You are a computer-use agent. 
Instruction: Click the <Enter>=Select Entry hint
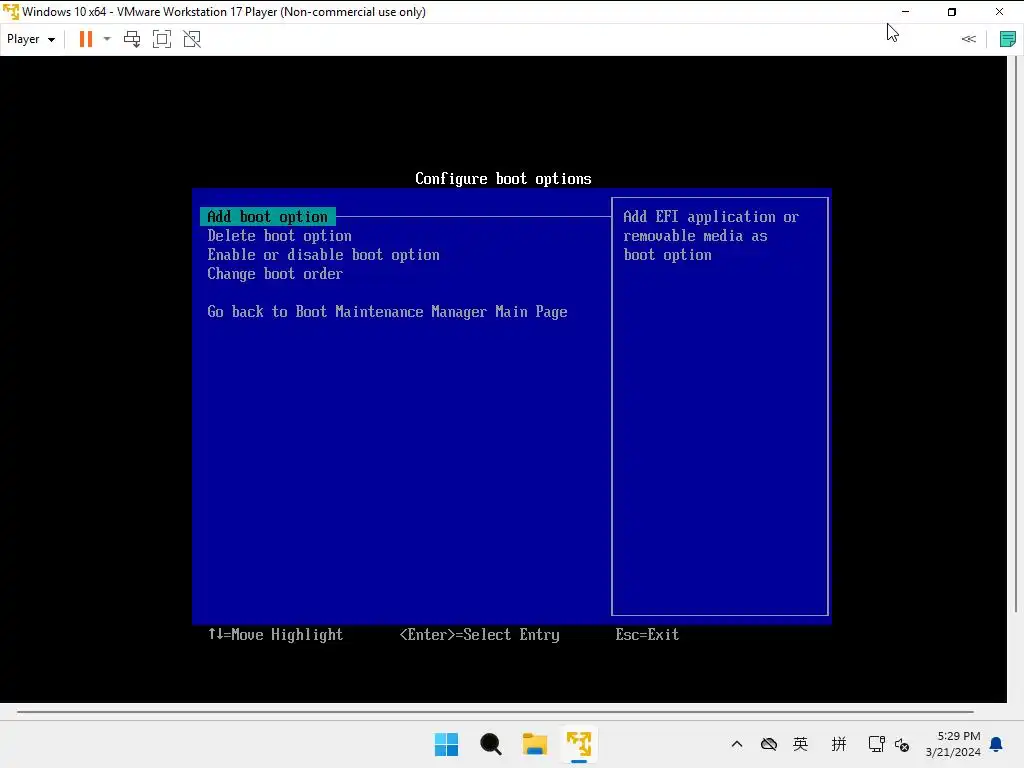(x=479, y=635)
